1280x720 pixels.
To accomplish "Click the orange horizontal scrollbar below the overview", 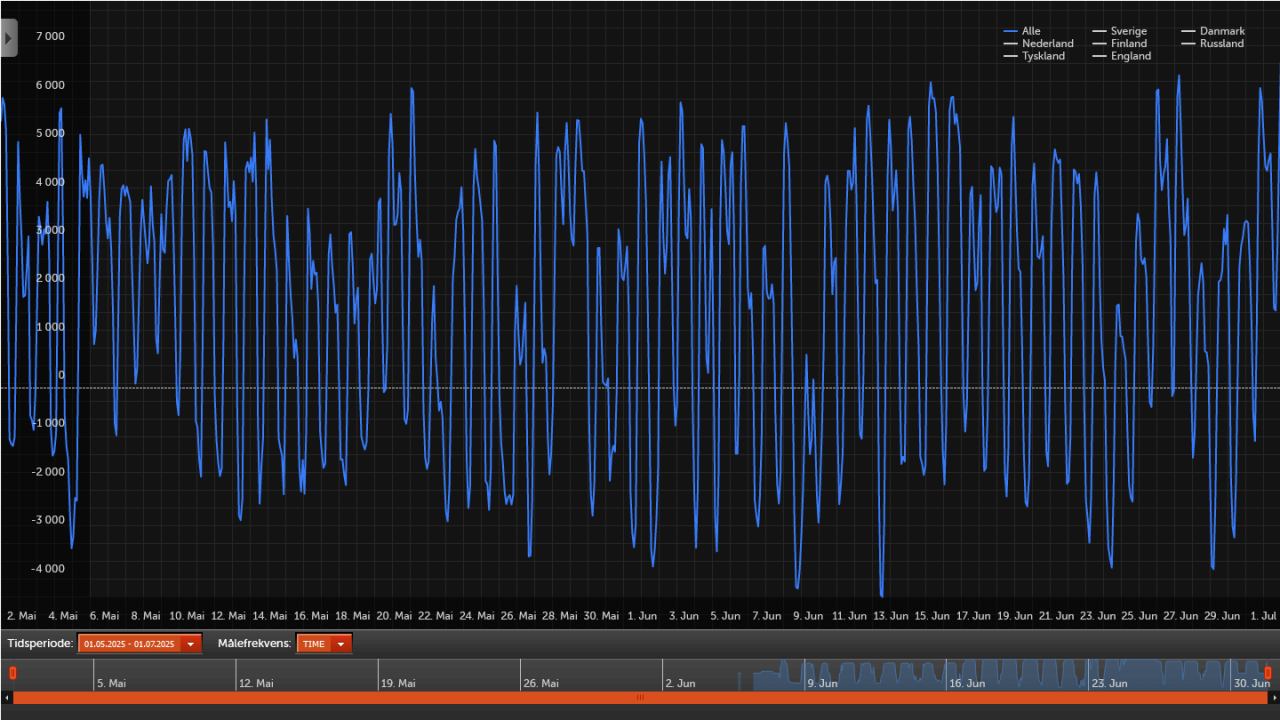I will tap(640, 698).
